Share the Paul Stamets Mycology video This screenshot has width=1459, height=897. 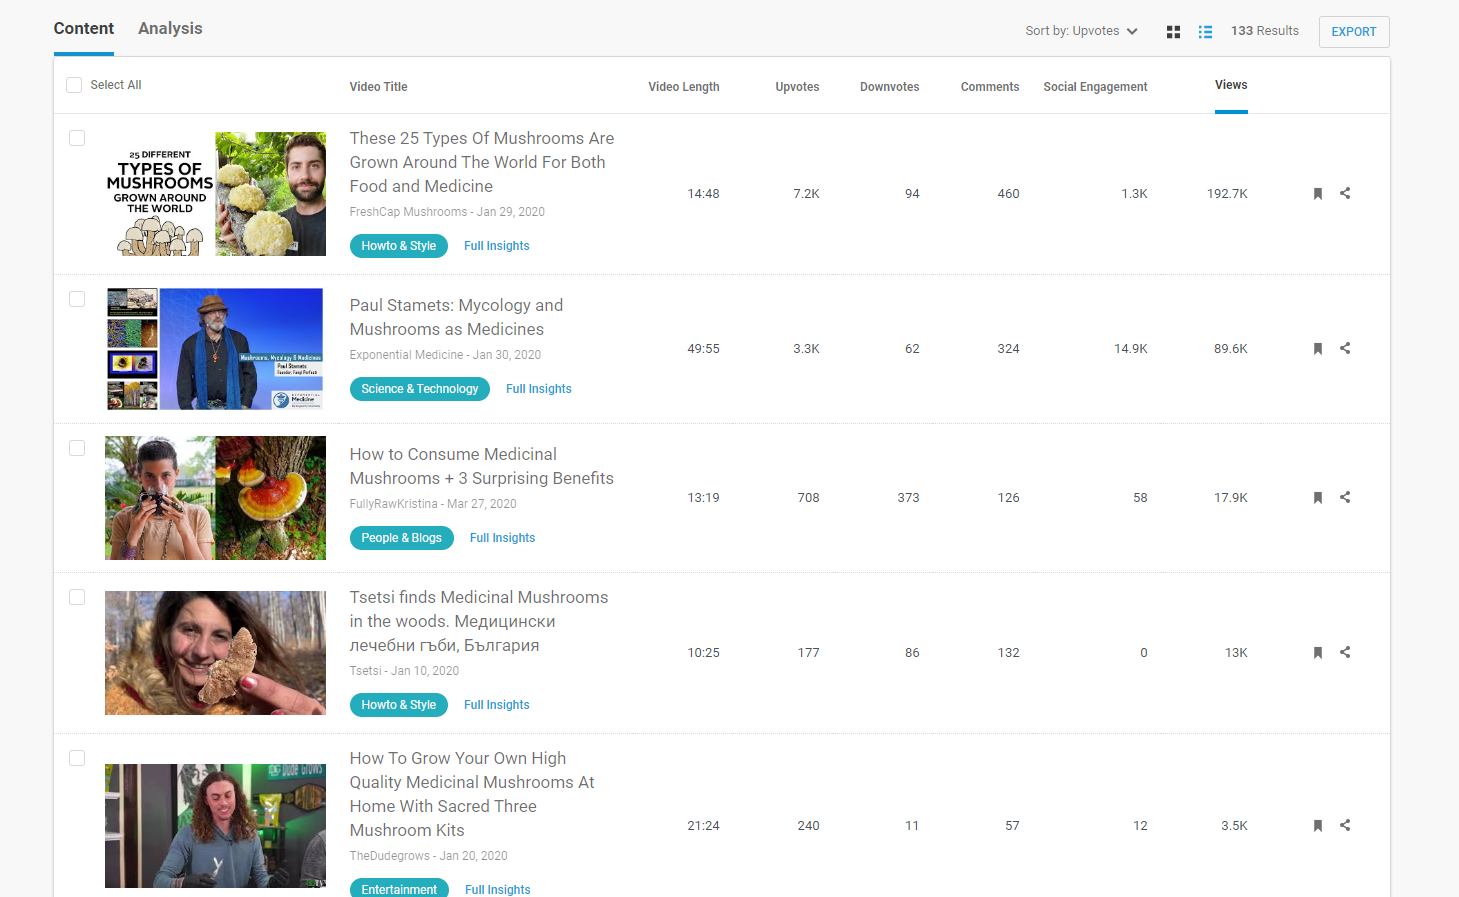pyautogui.click(x=1345, y=348)
